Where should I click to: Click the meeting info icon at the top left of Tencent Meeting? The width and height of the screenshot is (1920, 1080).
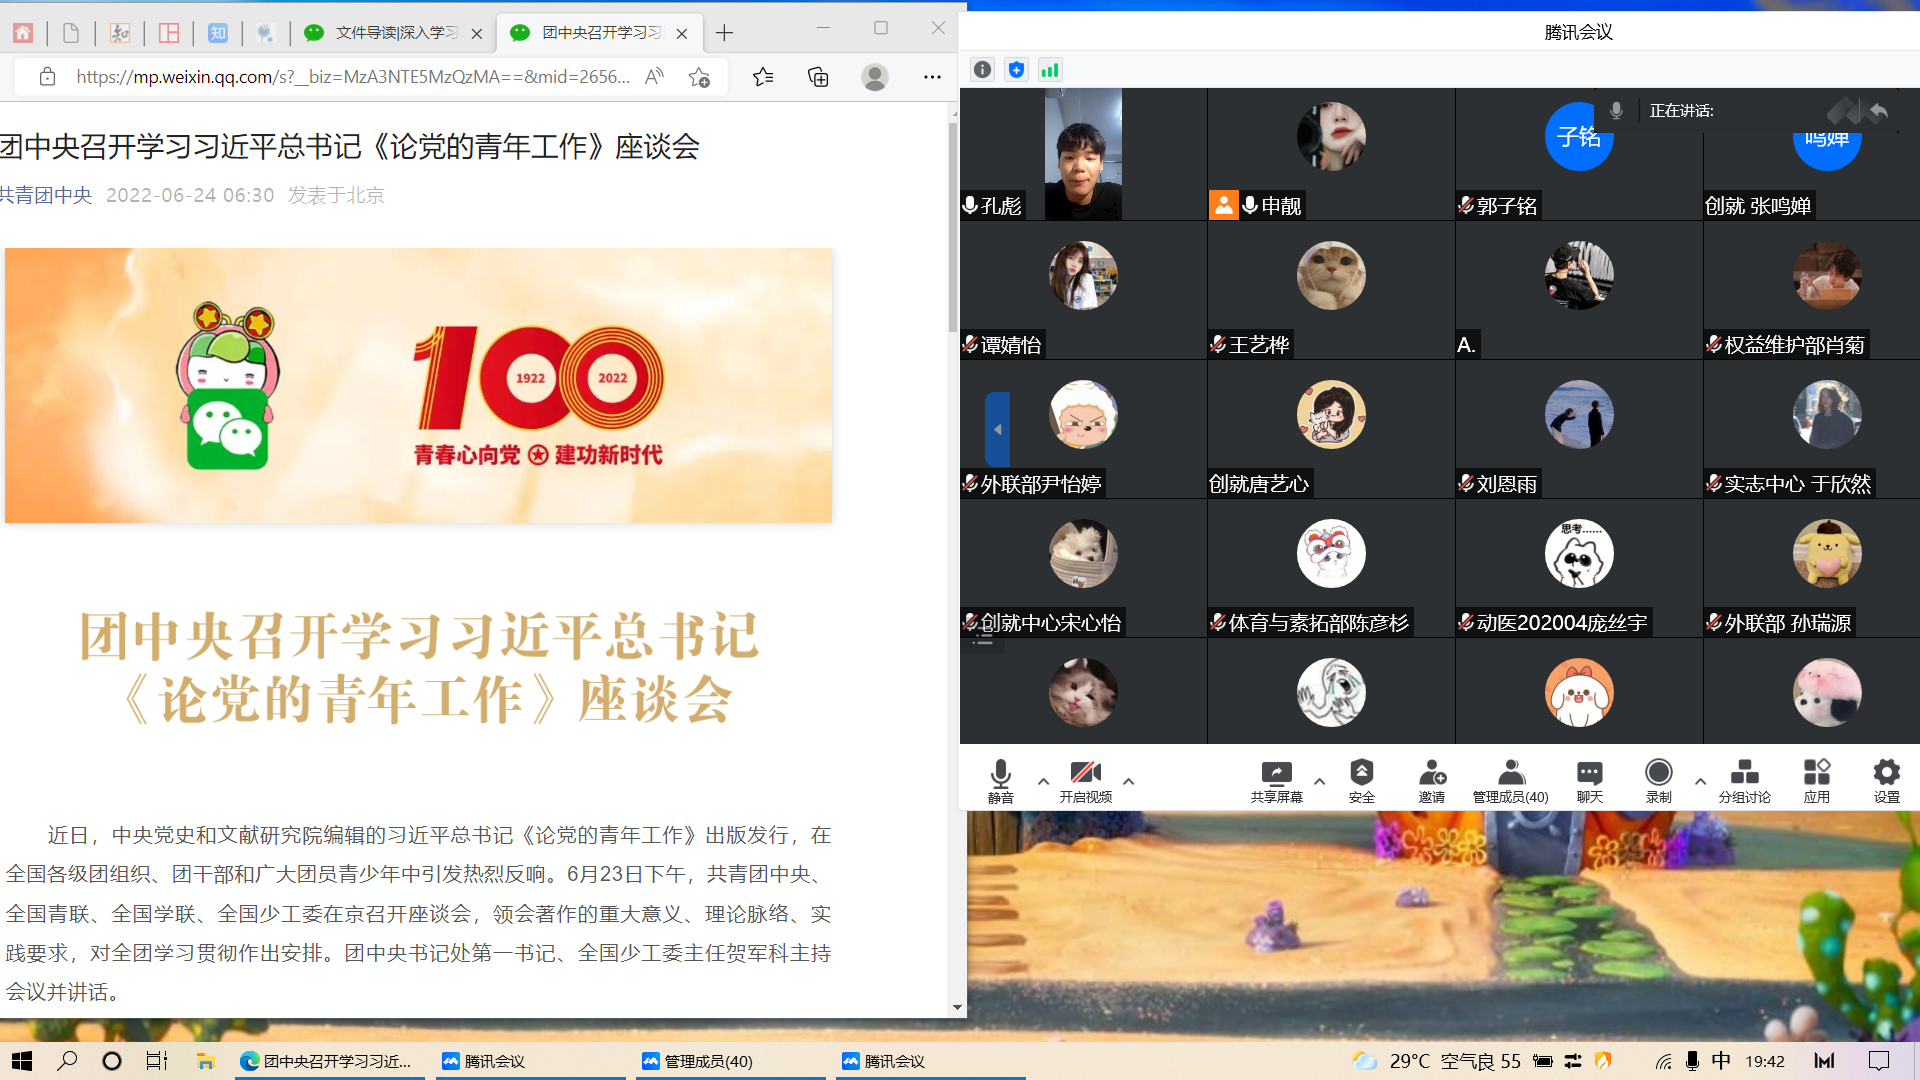(x=982, y=70)
